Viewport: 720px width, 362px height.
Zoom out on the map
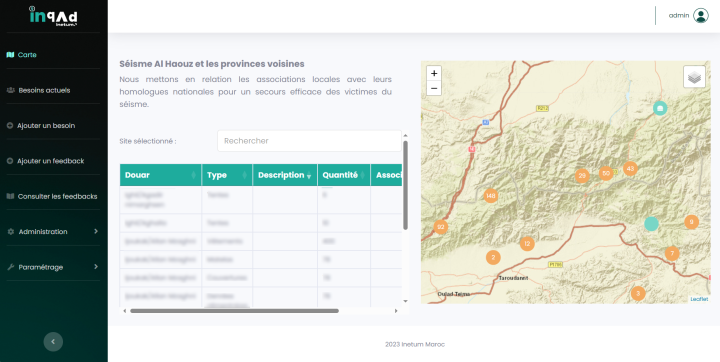pos(434,88)
